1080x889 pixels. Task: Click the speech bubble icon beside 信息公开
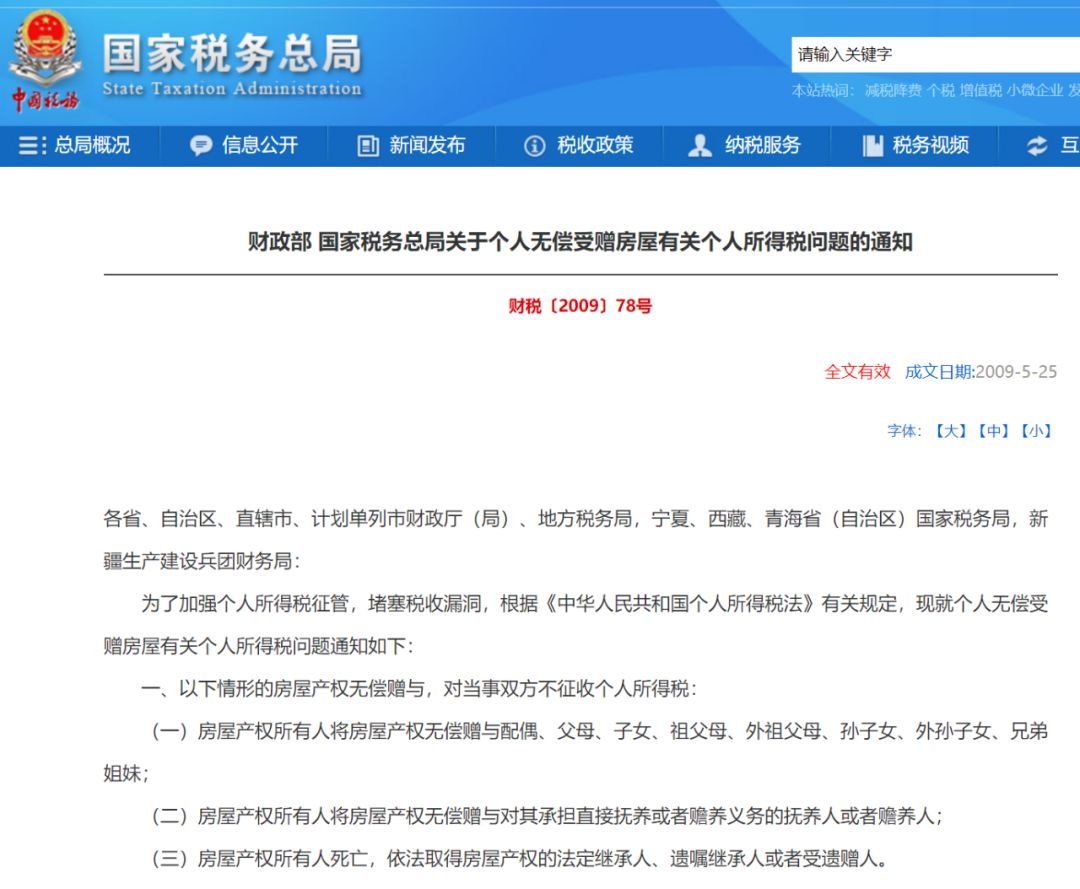click(201, 145)
